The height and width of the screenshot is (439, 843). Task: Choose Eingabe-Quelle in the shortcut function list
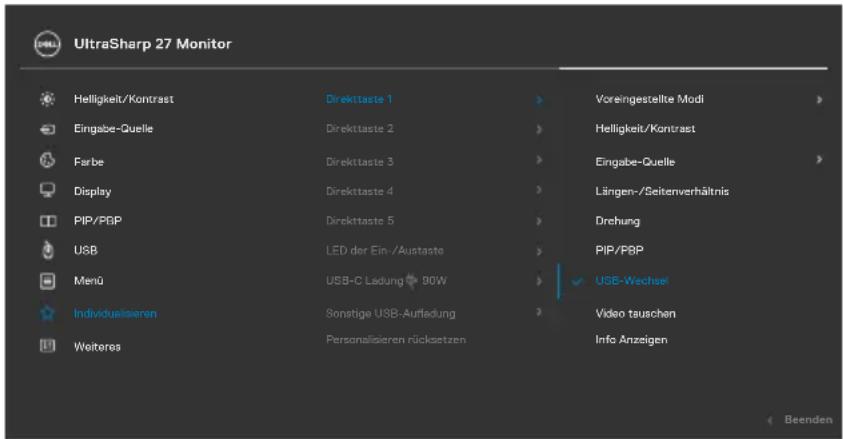point(635,162)
